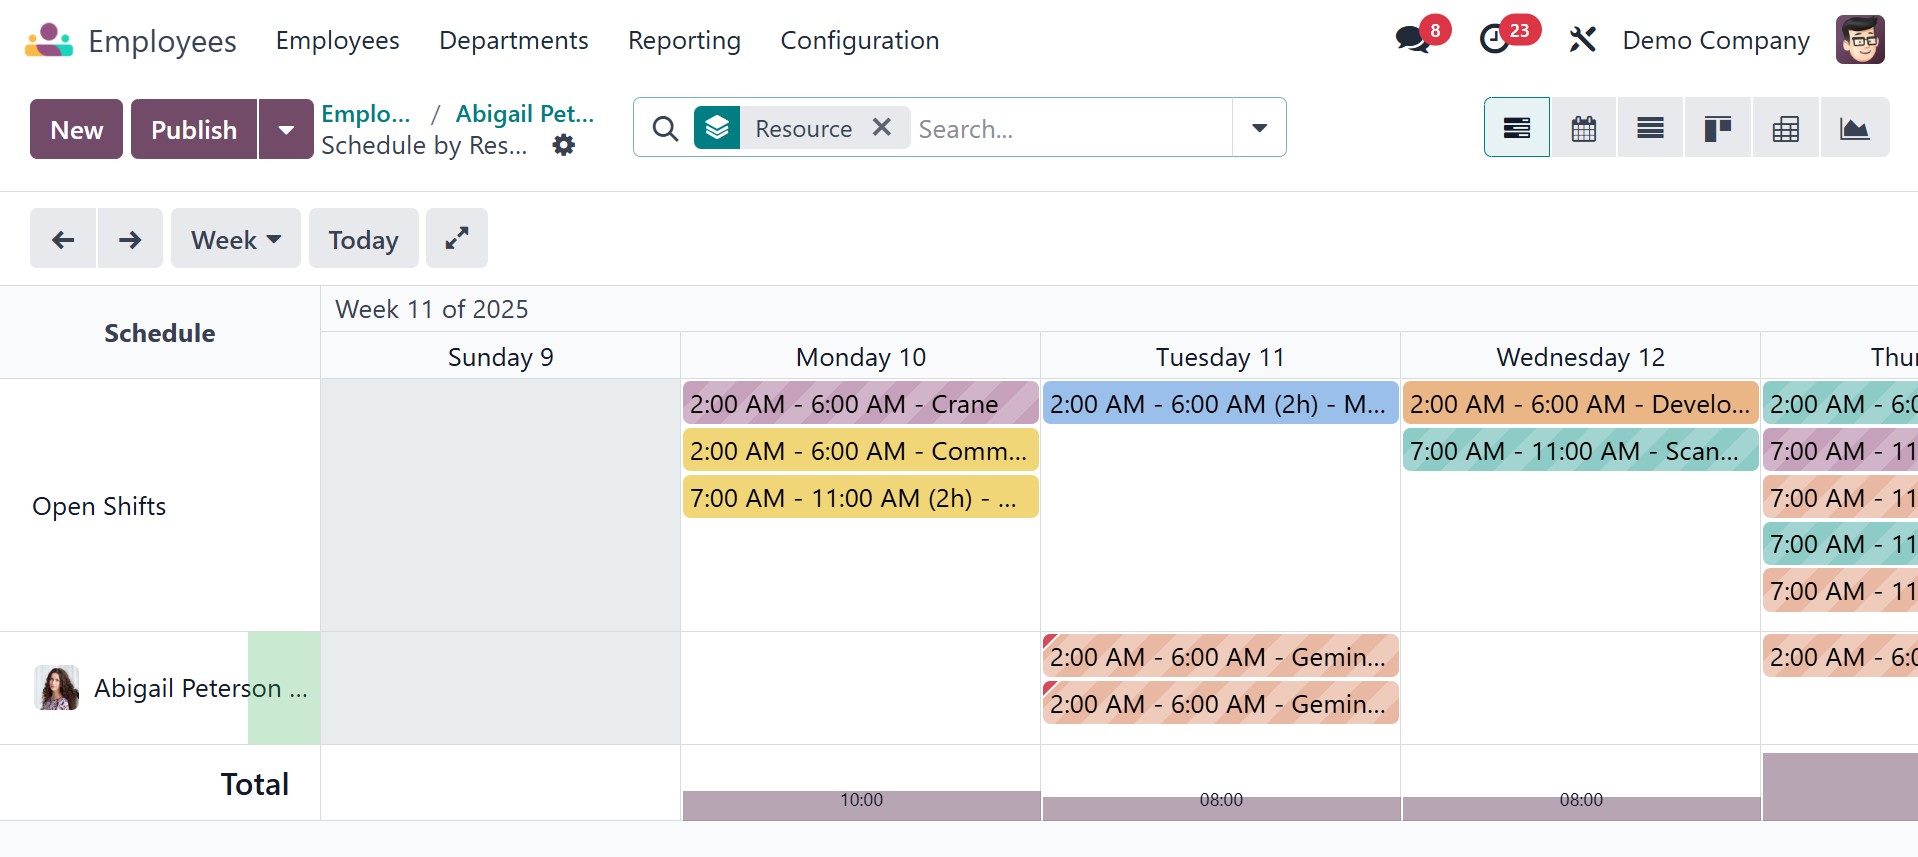Focus the Search input field

1070,129
